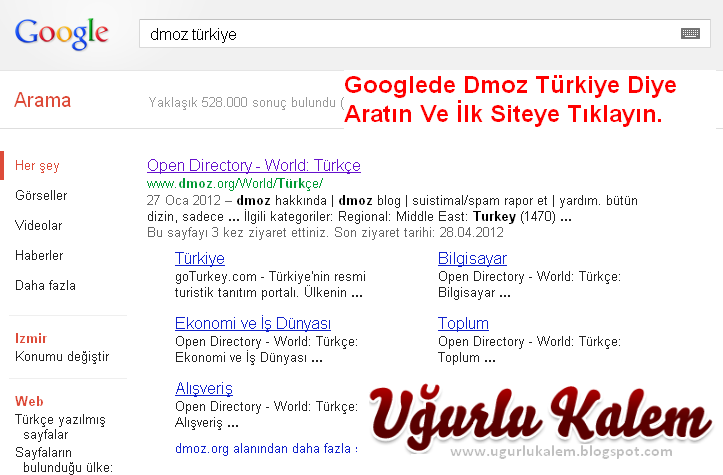
Task: Open the Bilgisayar sitelink
Action: [x=472, y=258]
